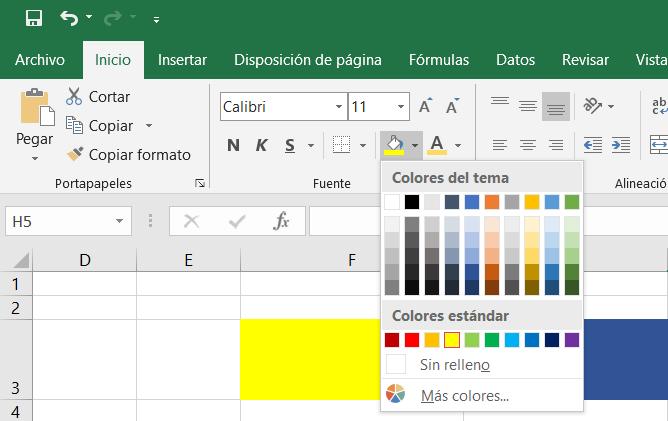The image size is (668, 421).
Task: Click the Undo arrow icon
Action: point(69,18)
